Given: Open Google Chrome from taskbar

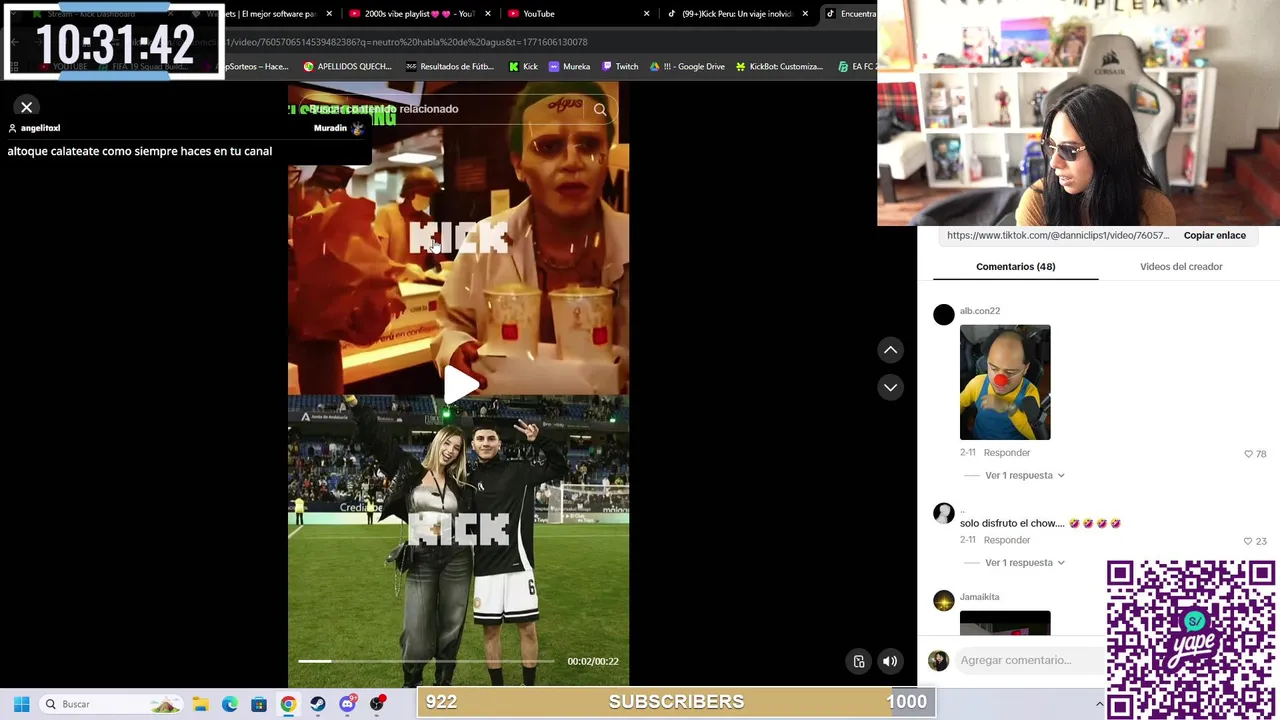Looking at the screenshot, I should point(288,704).
